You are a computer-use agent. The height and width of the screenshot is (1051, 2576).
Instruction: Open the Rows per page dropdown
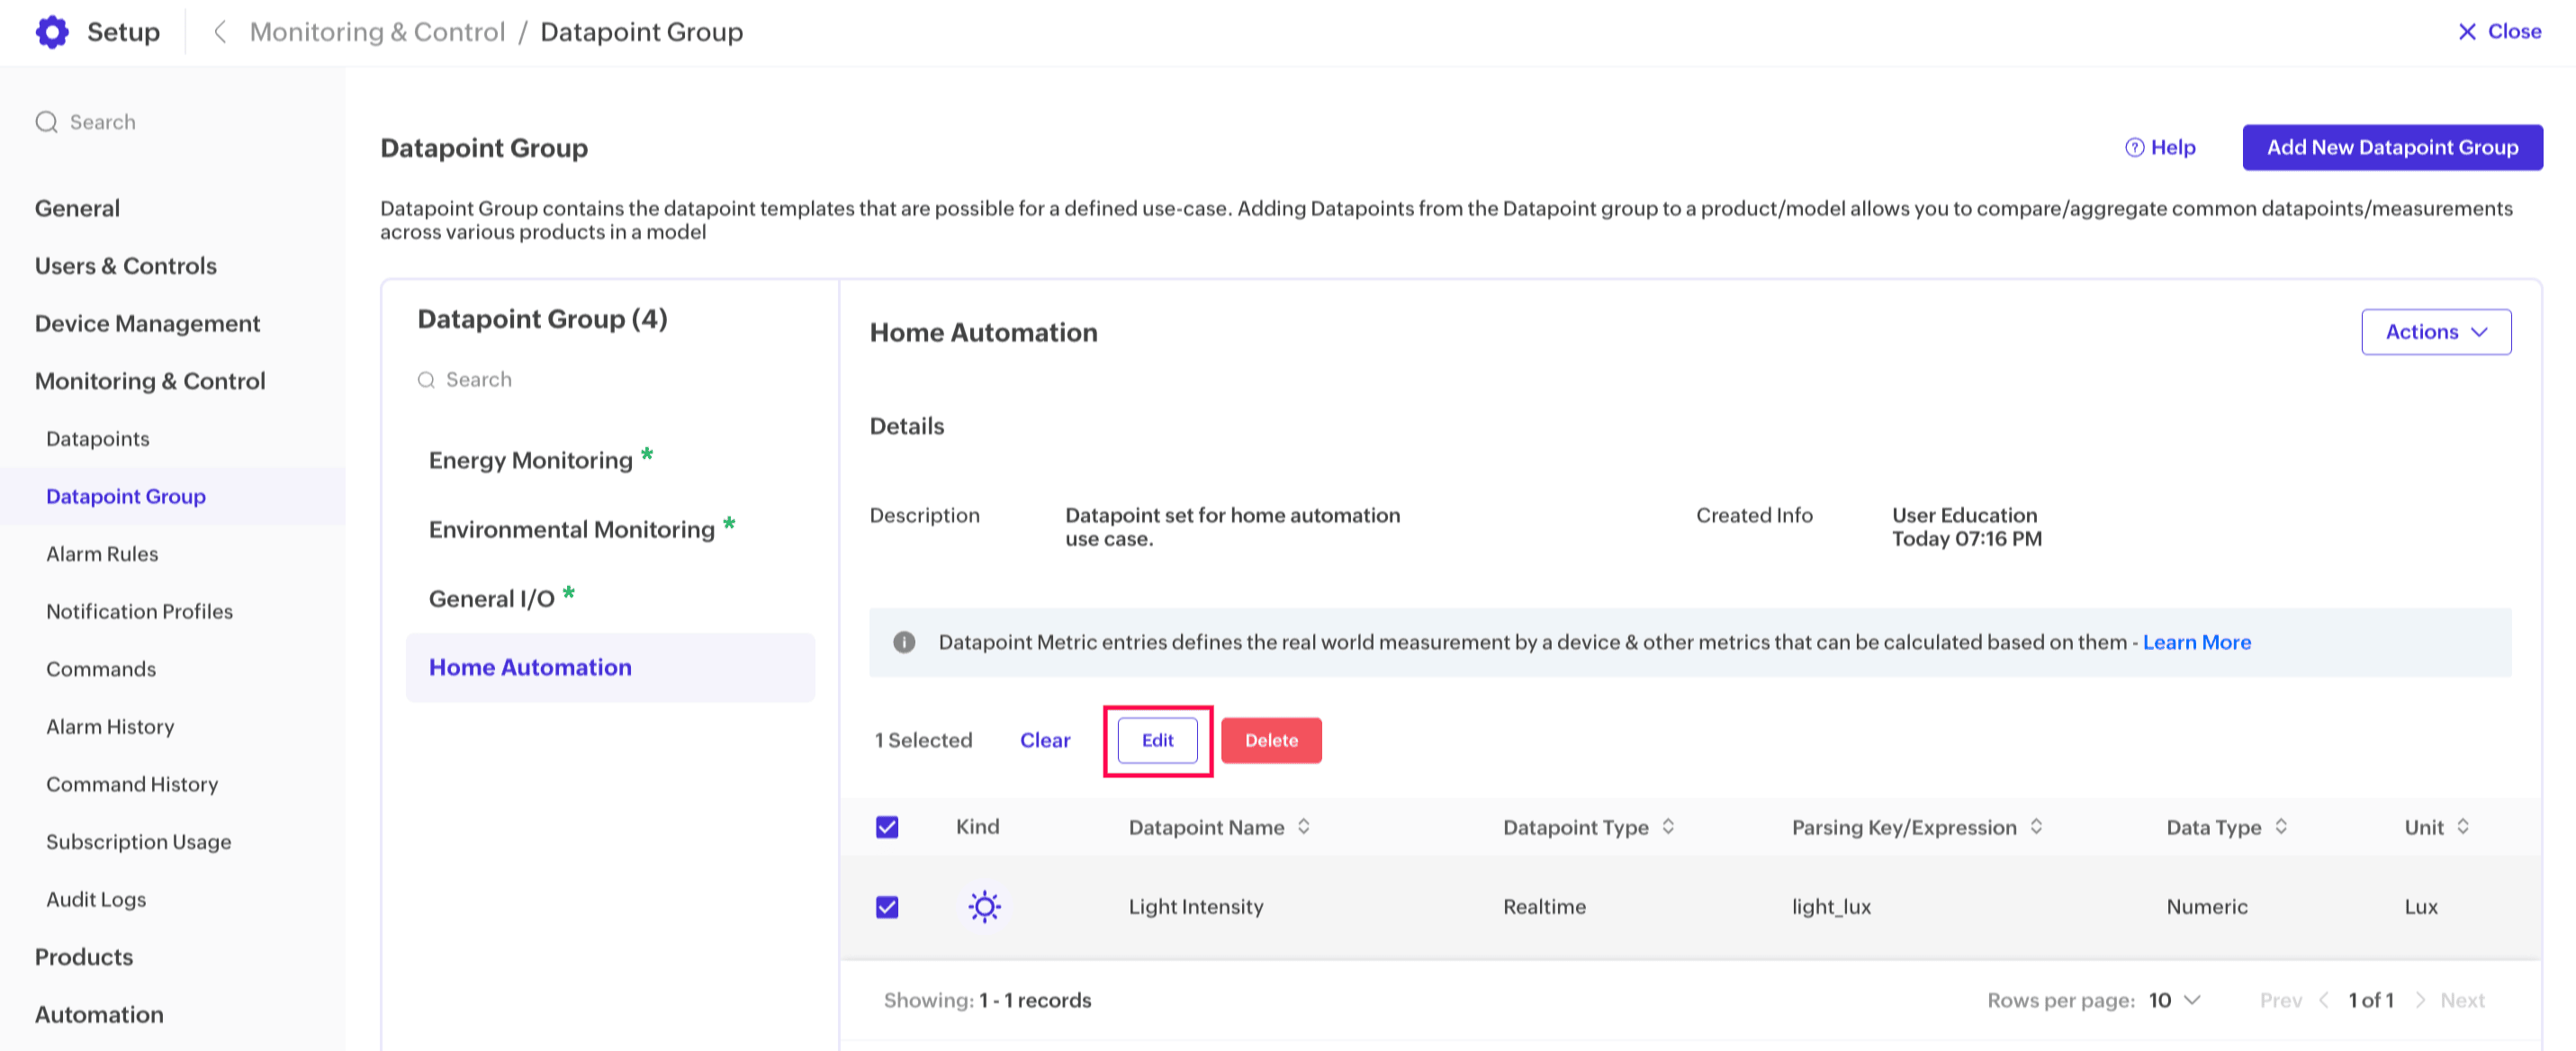pos(2175,1000)
